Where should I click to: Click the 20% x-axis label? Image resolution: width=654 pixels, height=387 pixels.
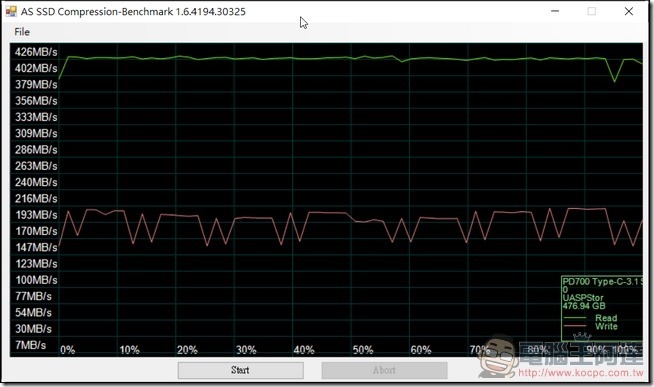point(187,350)
